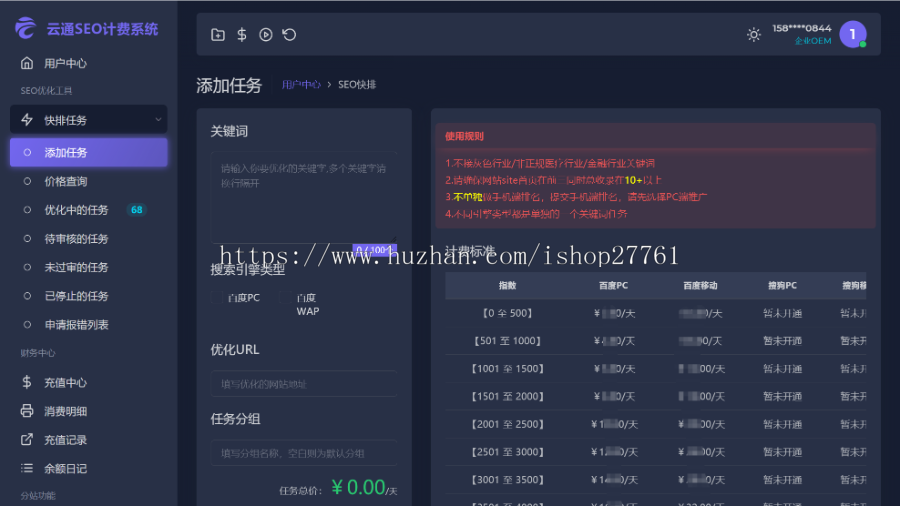This screenshot has width=900, height=506.
Task: Click the dollar sign toolbar icon
Action: click(242, 34)
